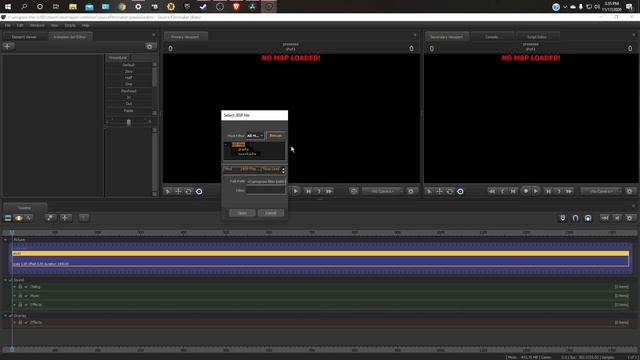Toggle the Overlay track group checkmark

(x=10, y=316)
